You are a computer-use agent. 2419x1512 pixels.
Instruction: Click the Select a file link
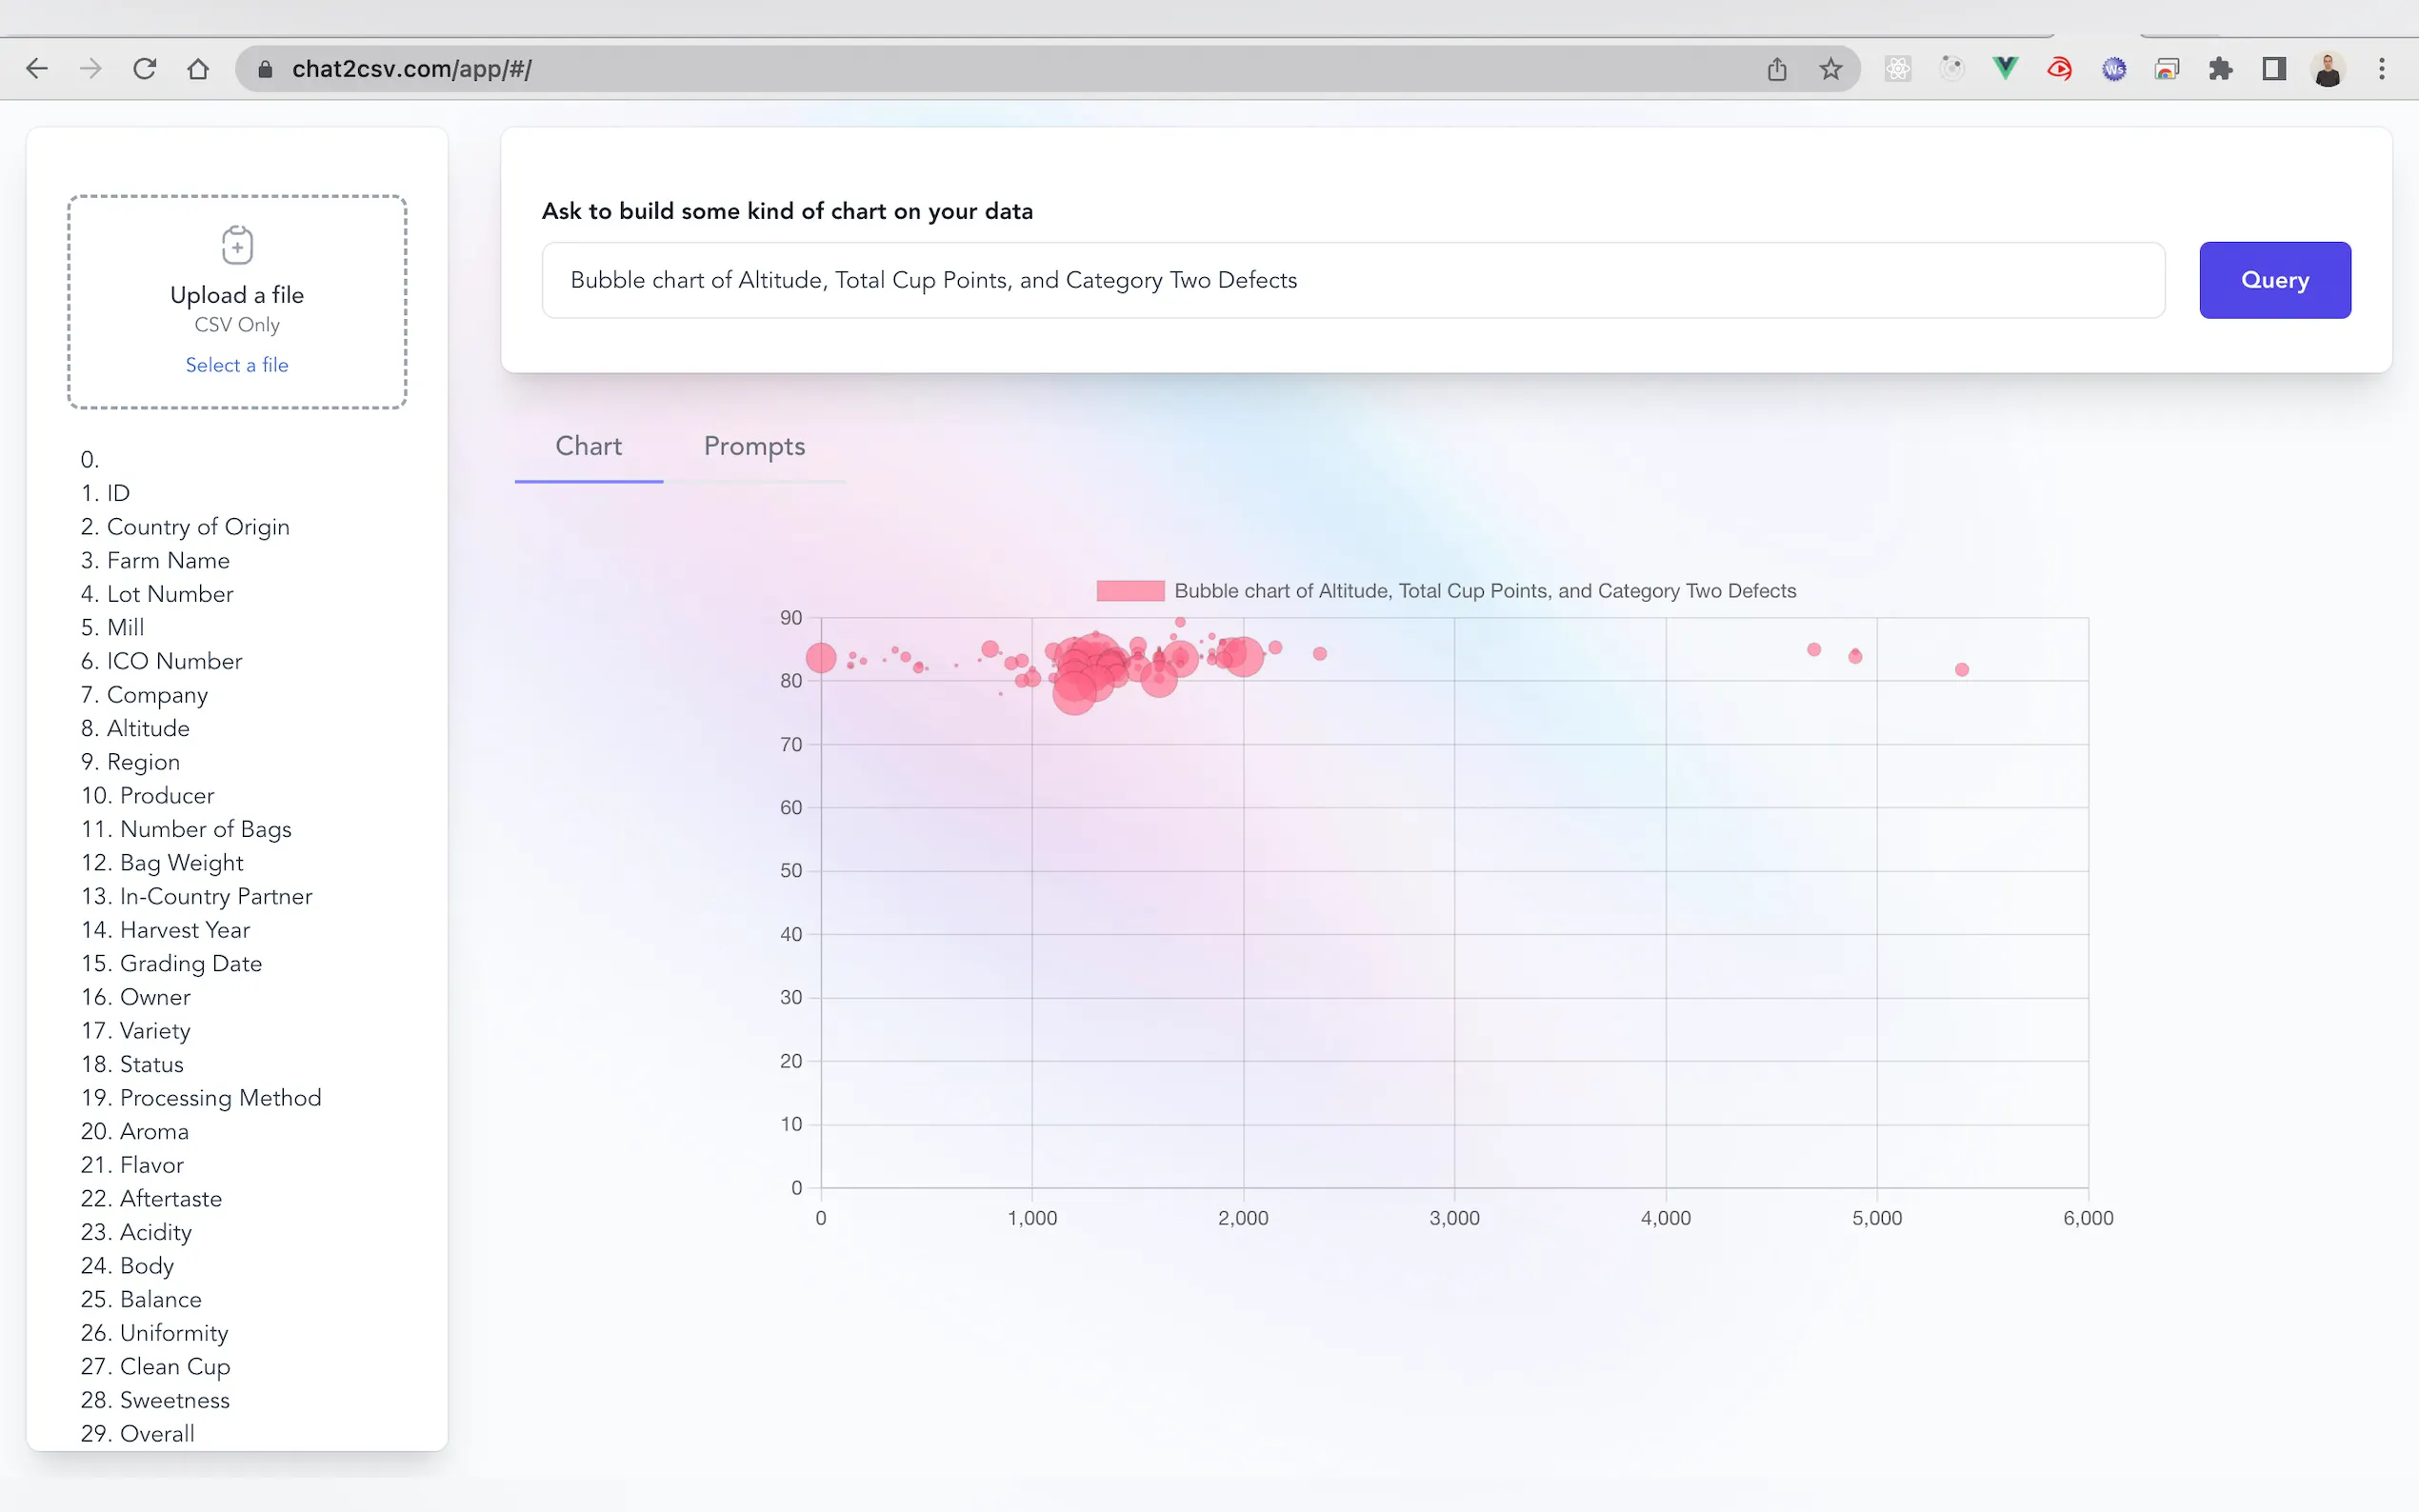coord(236,364)
